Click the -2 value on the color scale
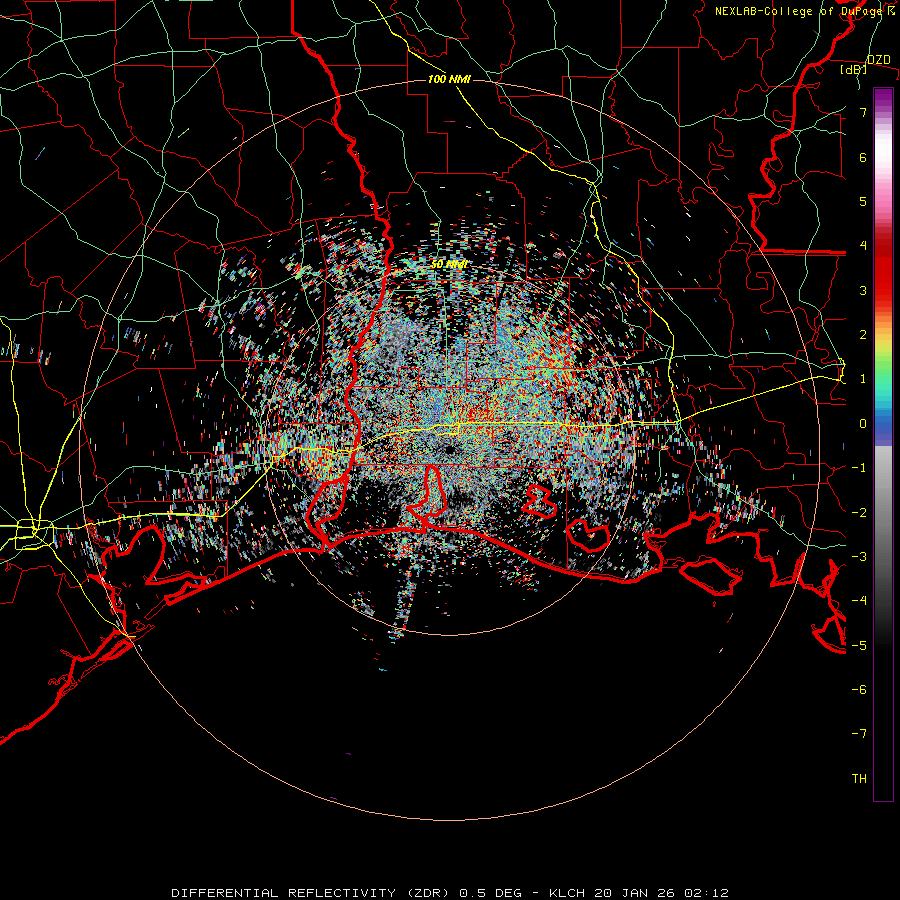Viewport: 900px width, 900px height. (x=859, y=513)
